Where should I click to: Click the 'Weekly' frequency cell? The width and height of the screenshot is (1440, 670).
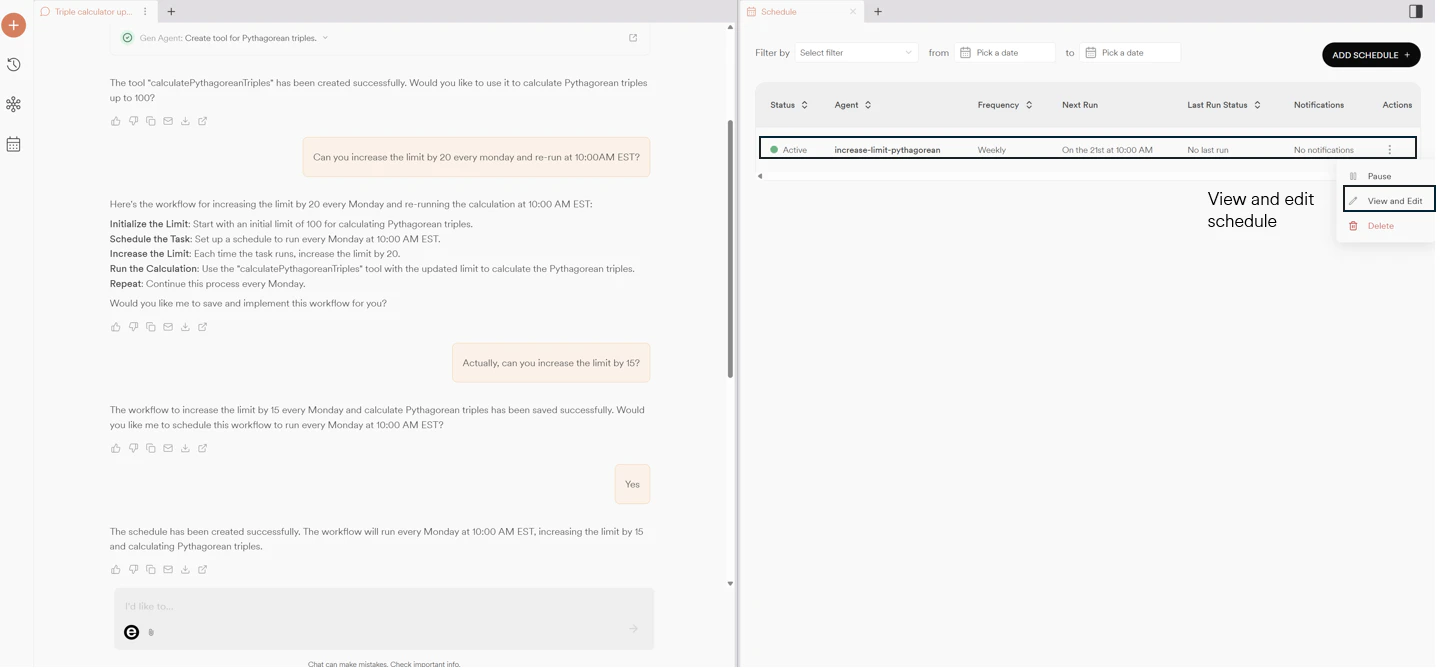coord(992,150)
